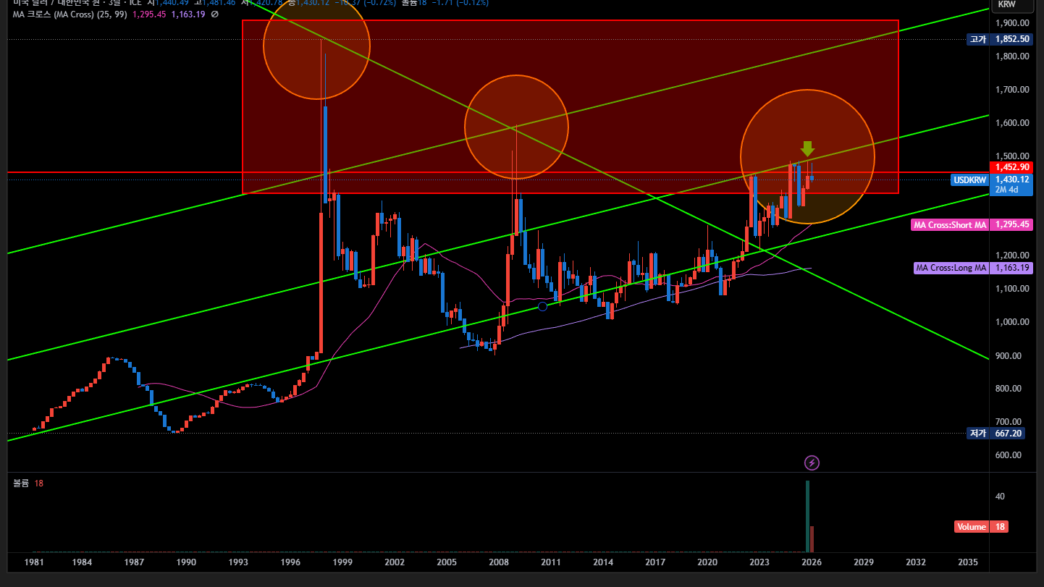1044x587 pixels.
Task: Click the red 1,452.90 price level tag
Action: click(x=1012, y=167)
